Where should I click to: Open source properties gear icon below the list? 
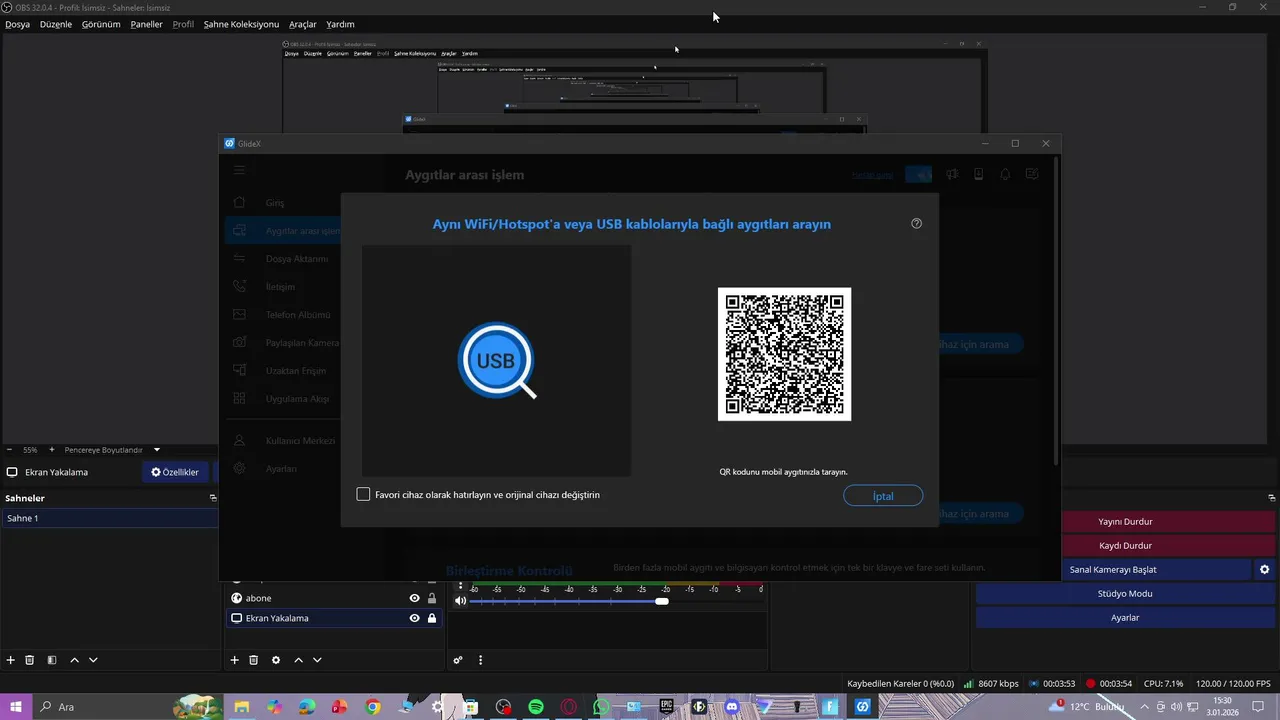pyautogui.click(x=276, y=660)
